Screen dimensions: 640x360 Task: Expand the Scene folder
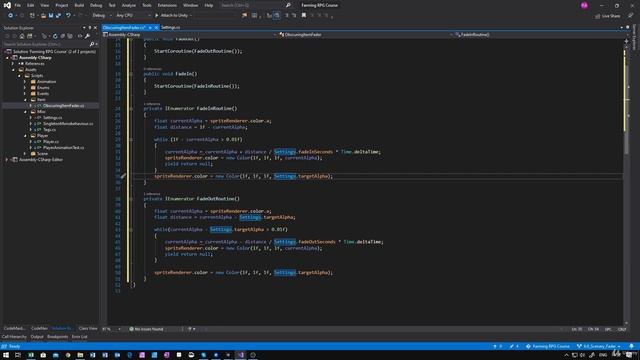point(25,153)
